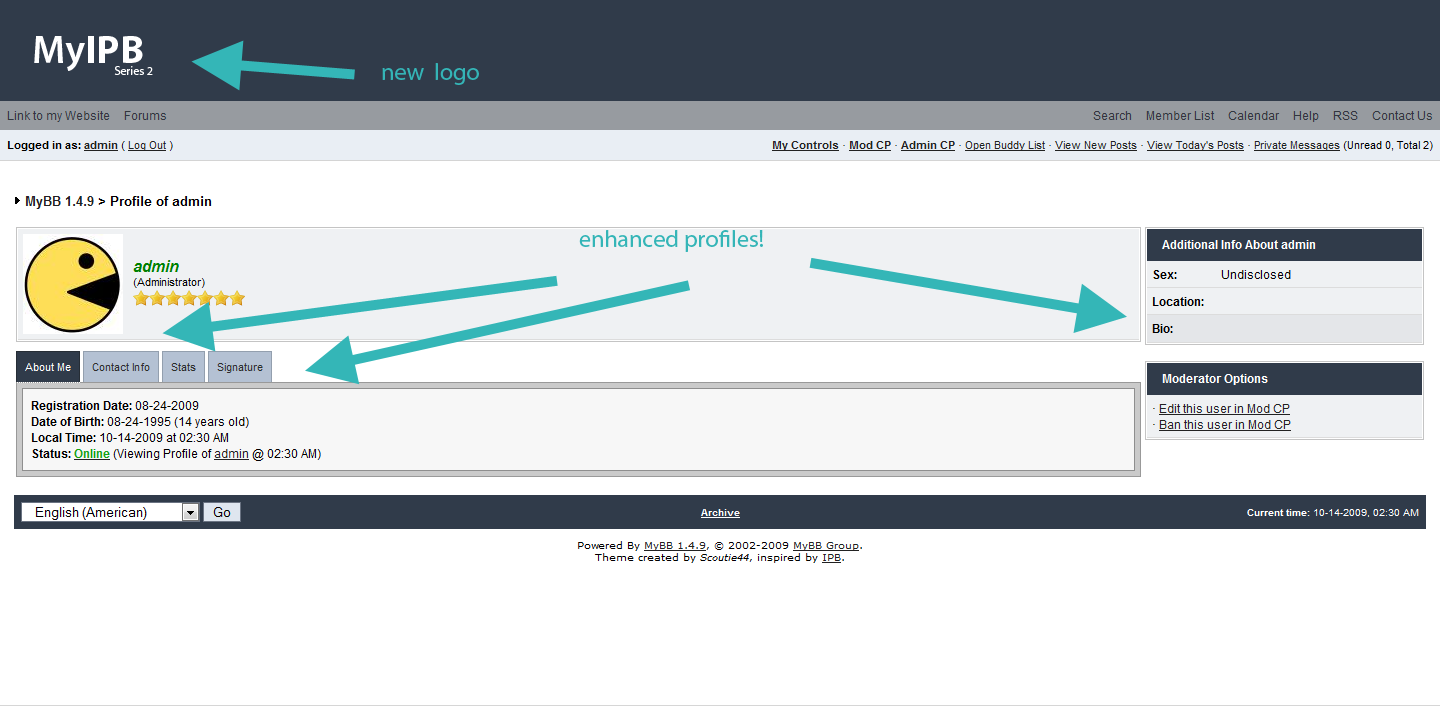The width and height of the screenshot is (1440, 706).
Task: Click the admin user star rating
Action: click(189, 298)
